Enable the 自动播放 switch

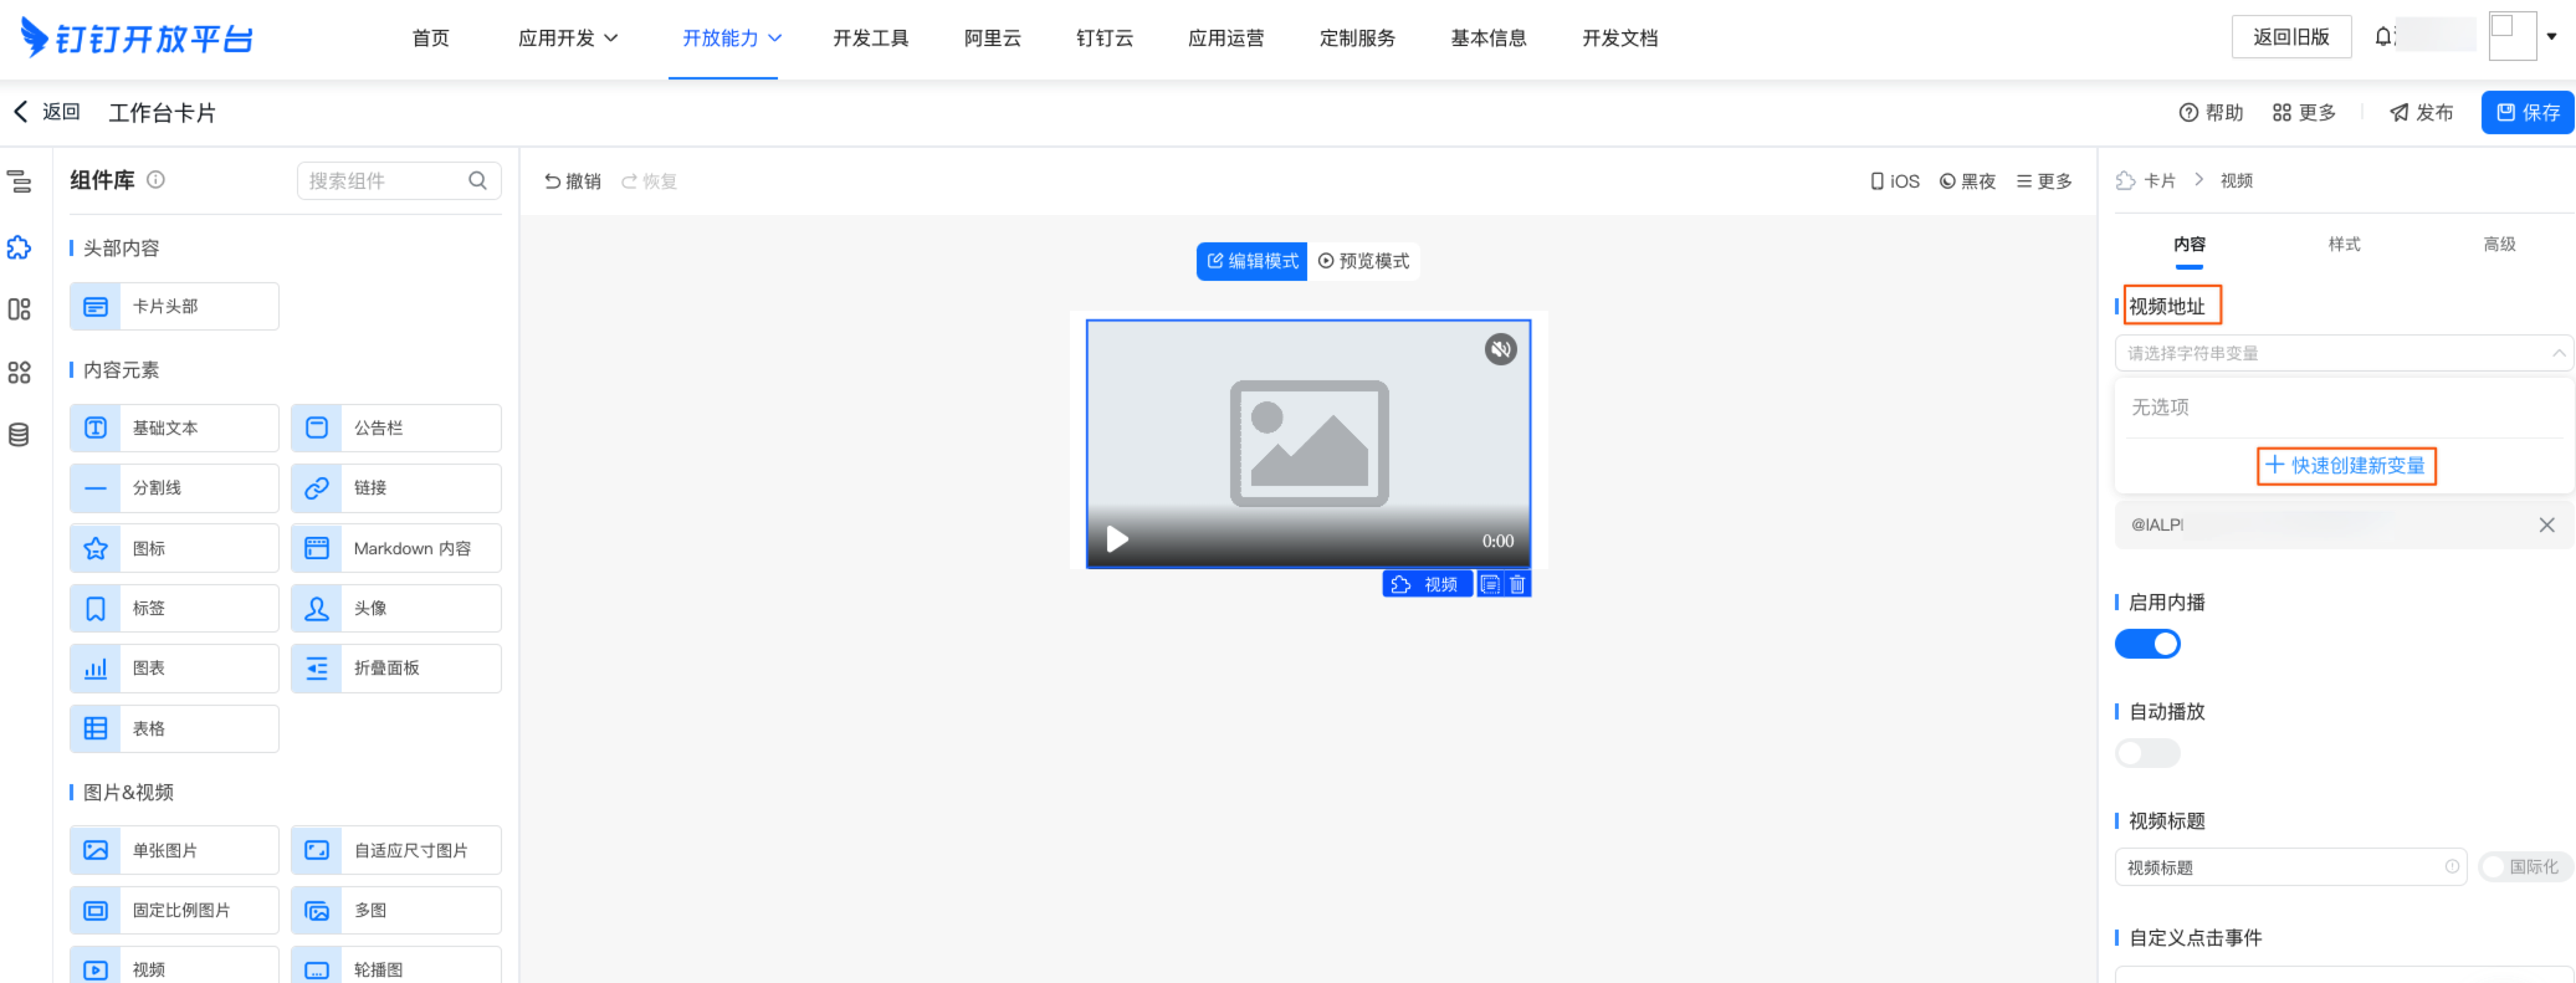pyautogui.click(x=2147, y=753)
